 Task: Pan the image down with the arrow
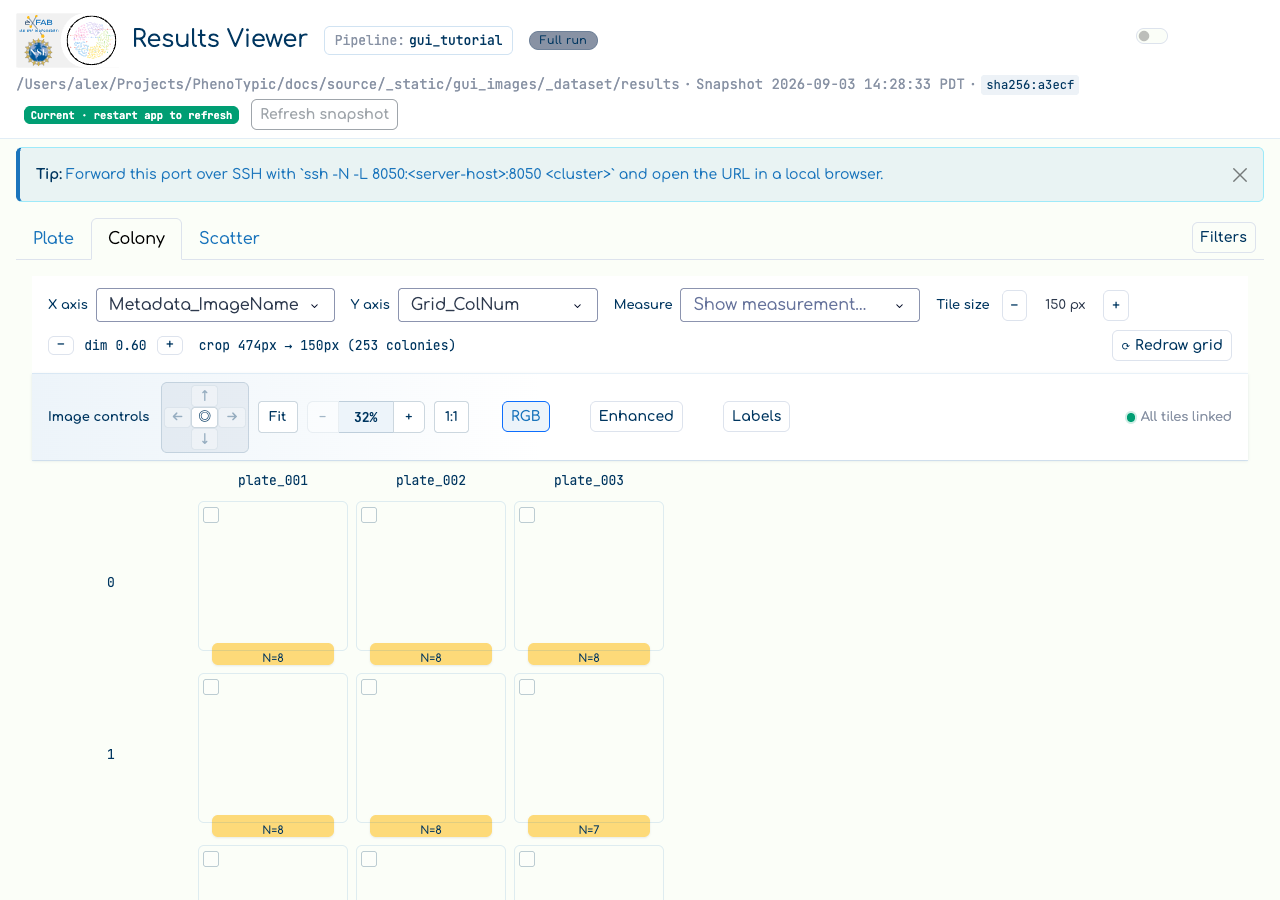click(204, 438)
